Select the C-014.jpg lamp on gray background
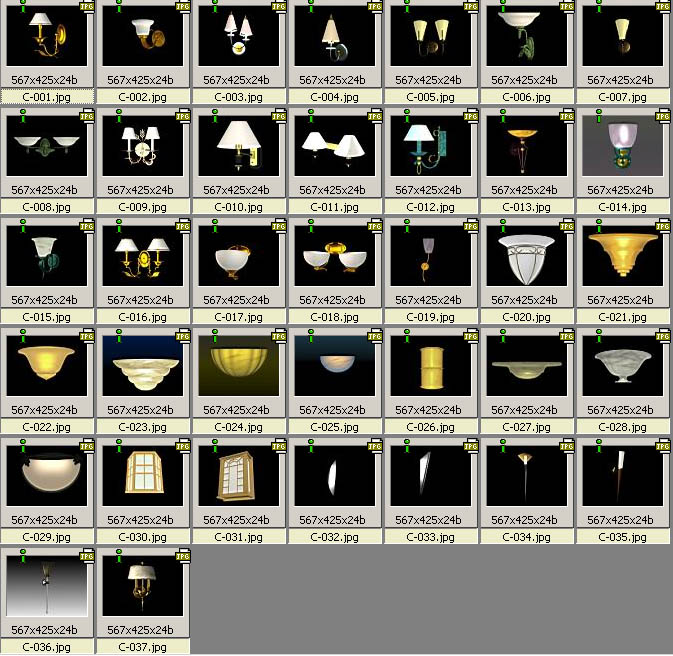The image size is (673, 656). coord(623,146)
